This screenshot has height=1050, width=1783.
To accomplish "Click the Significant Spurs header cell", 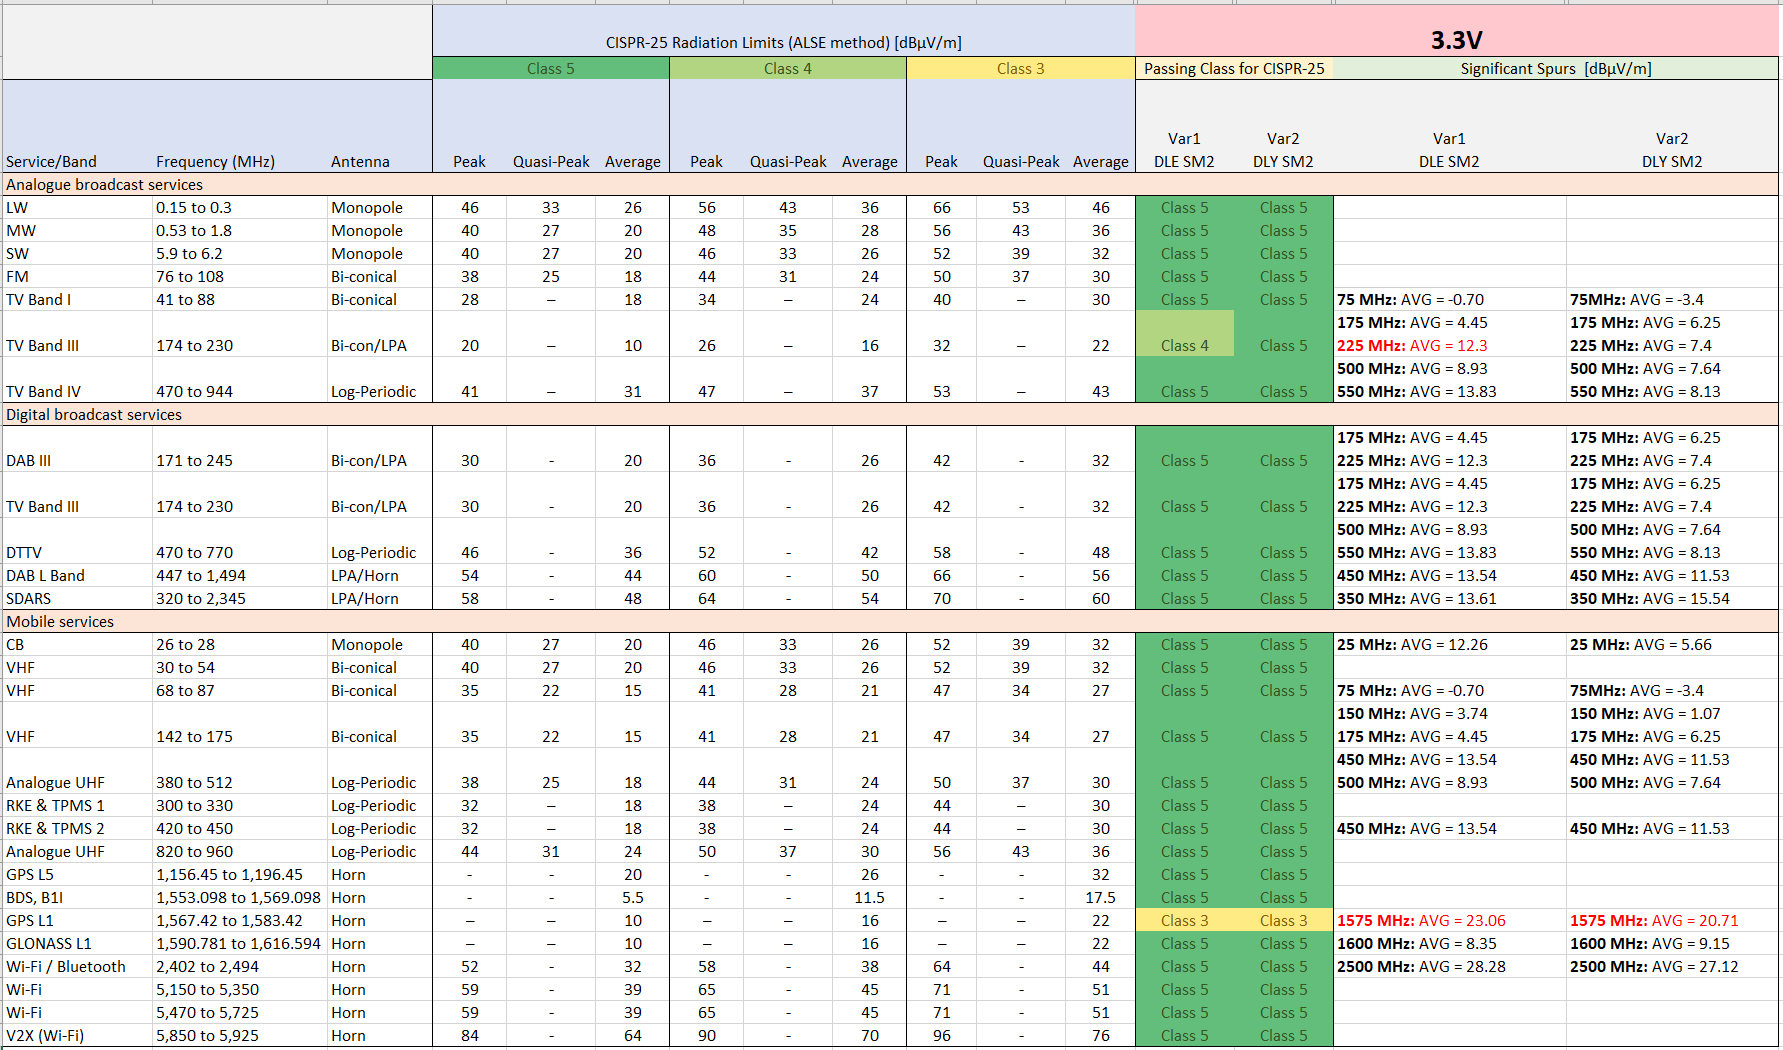I will point(1555,69).
